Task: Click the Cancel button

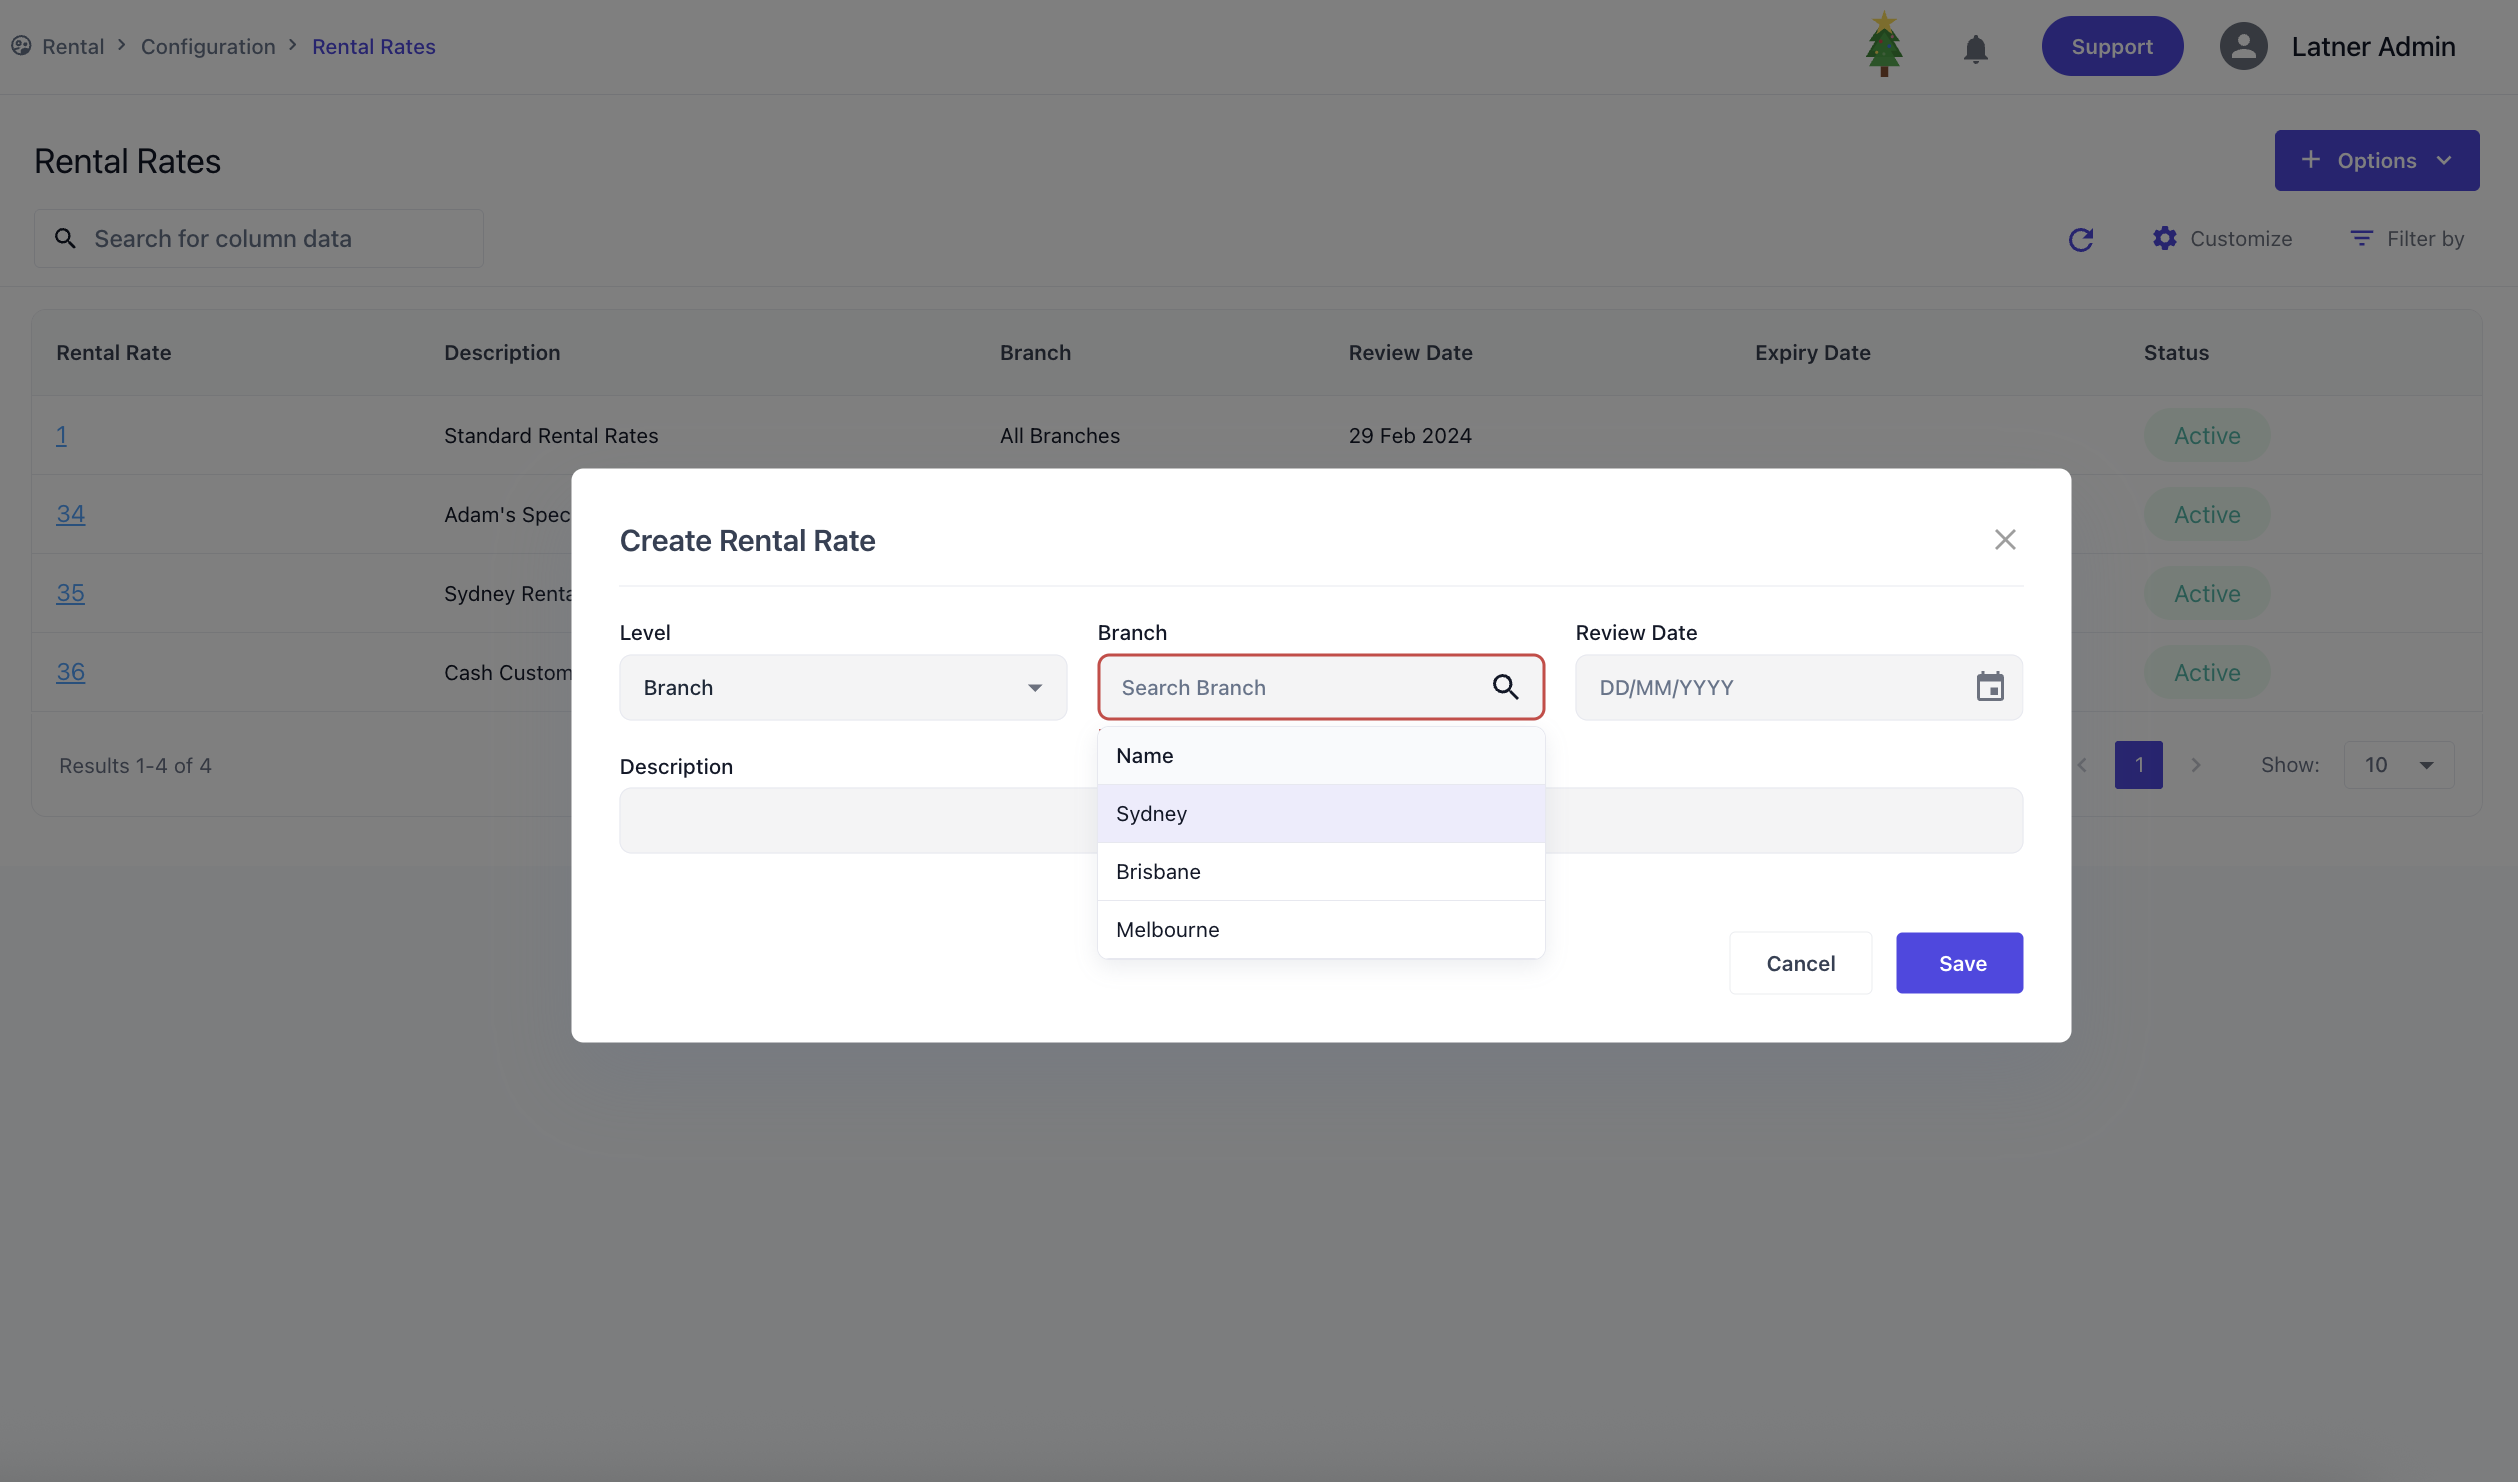Action: pyautogui.click(x=1800, y=963)
